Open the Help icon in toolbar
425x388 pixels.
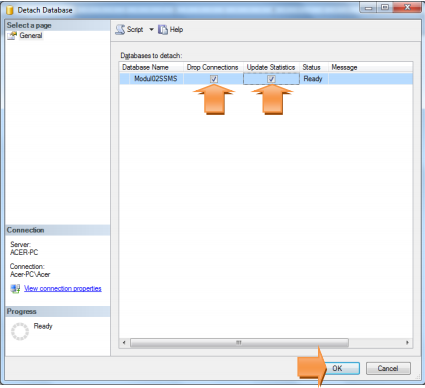(x=163, y=30)
